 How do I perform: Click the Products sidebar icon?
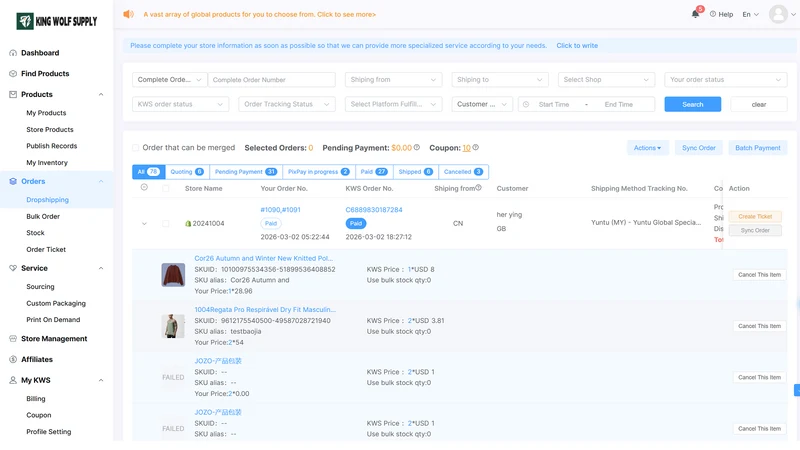pos(13,94)
